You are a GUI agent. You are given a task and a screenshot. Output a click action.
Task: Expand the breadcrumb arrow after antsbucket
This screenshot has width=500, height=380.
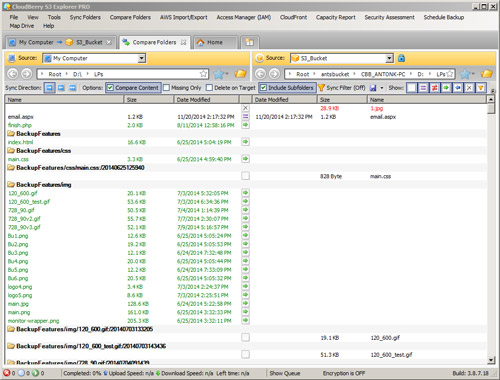click(354, 74)
